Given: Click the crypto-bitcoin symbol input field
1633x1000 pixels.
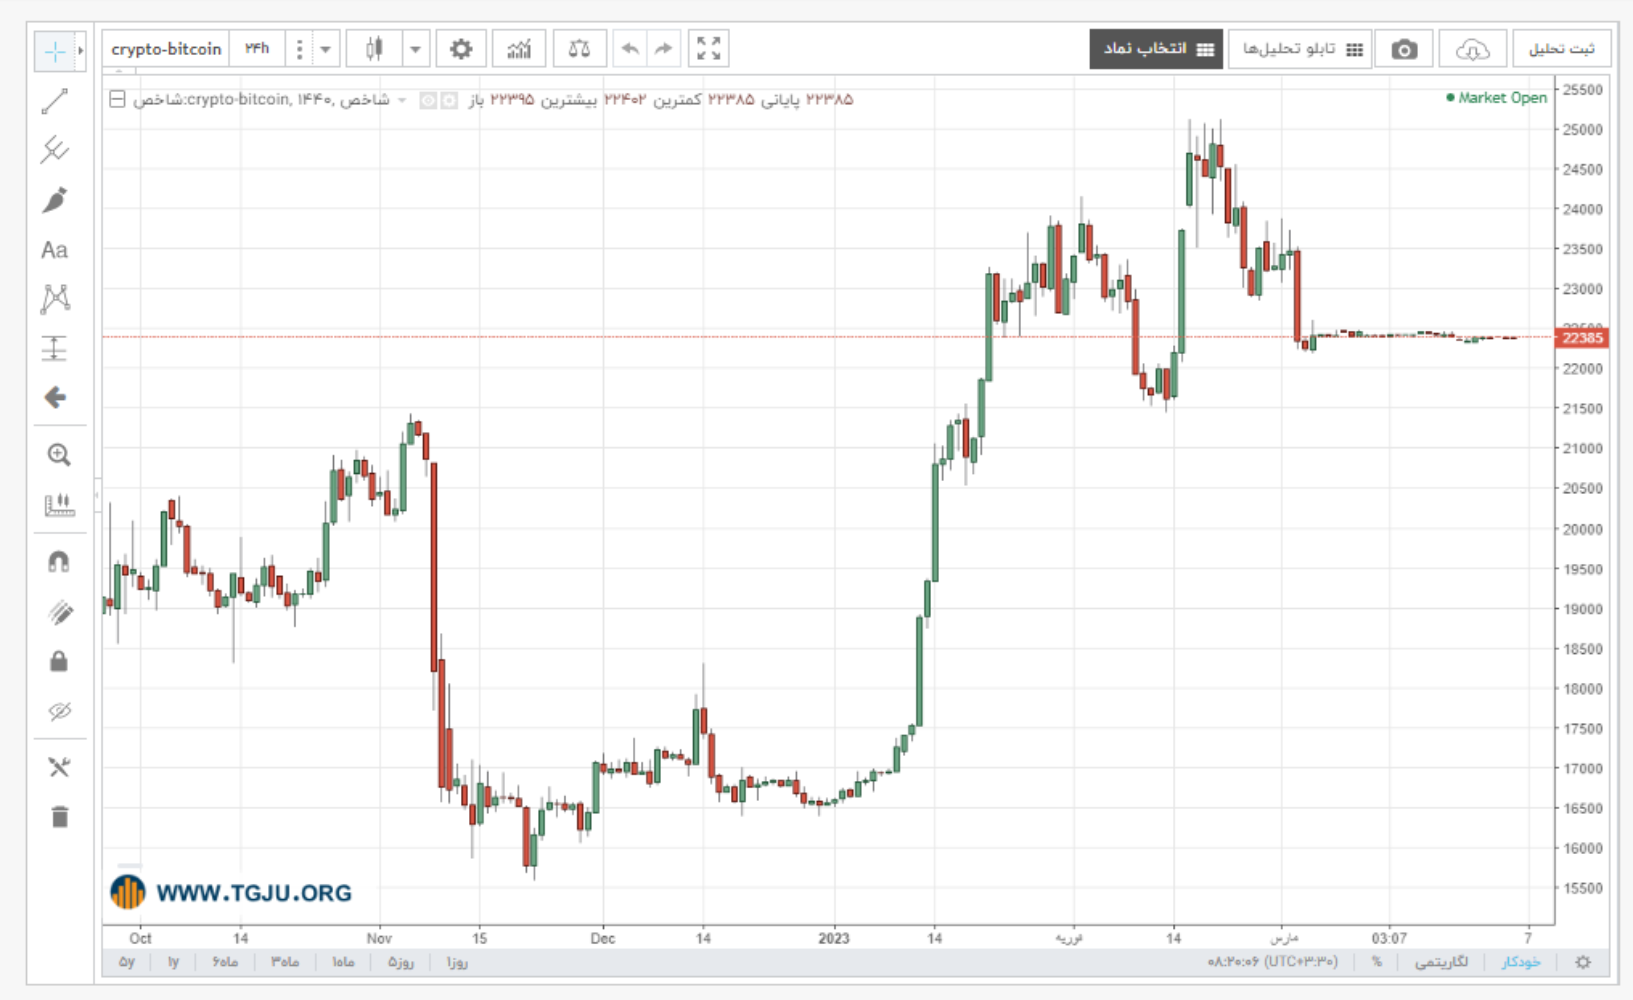Looking at the screenshot, I should [166, 48].
